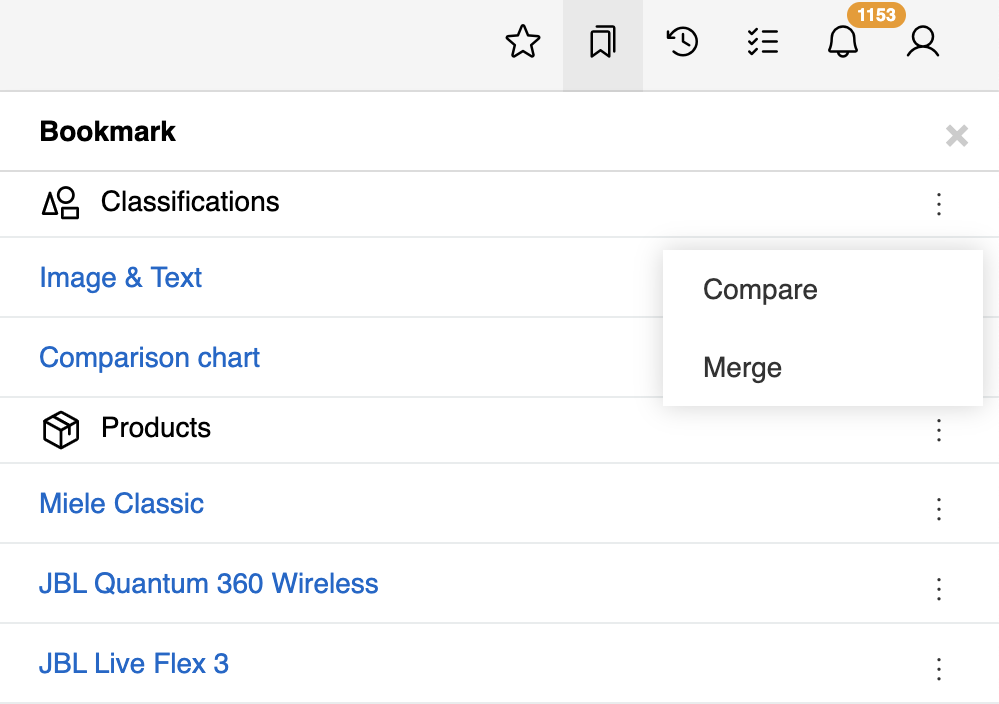Open the notifications bell
The image size is (999, 704).
(x=842, y=43)
